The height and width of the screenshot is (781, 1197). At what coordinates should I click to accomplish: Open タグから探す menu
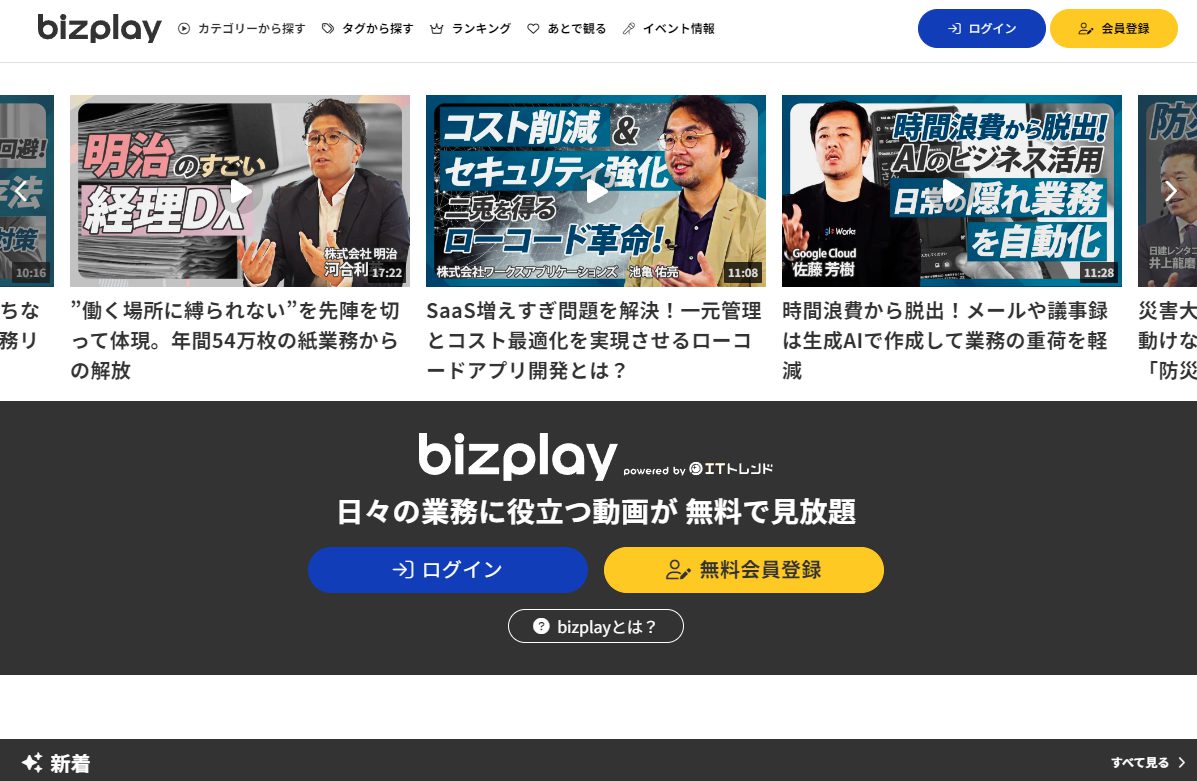[367, 28]
